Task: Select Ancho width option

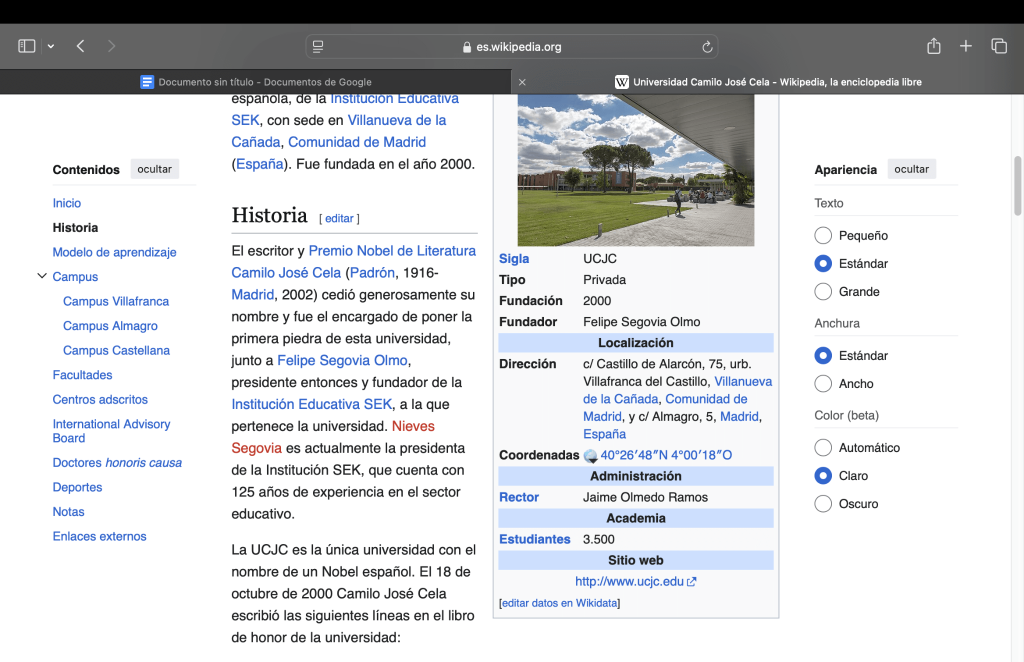Action: pos(823,383)
